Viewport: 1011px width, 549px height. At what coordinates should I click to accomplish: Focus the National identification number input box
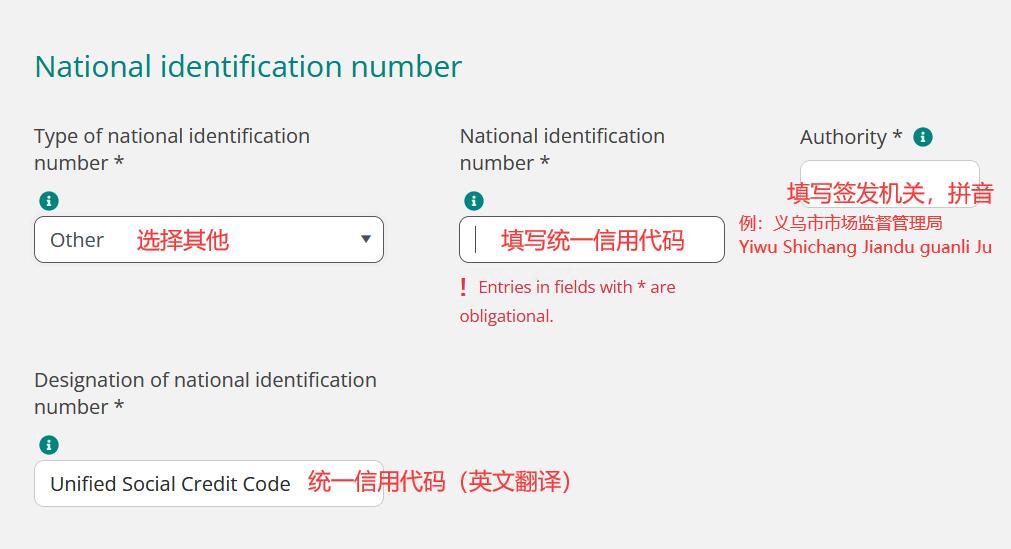coord(592,239)
